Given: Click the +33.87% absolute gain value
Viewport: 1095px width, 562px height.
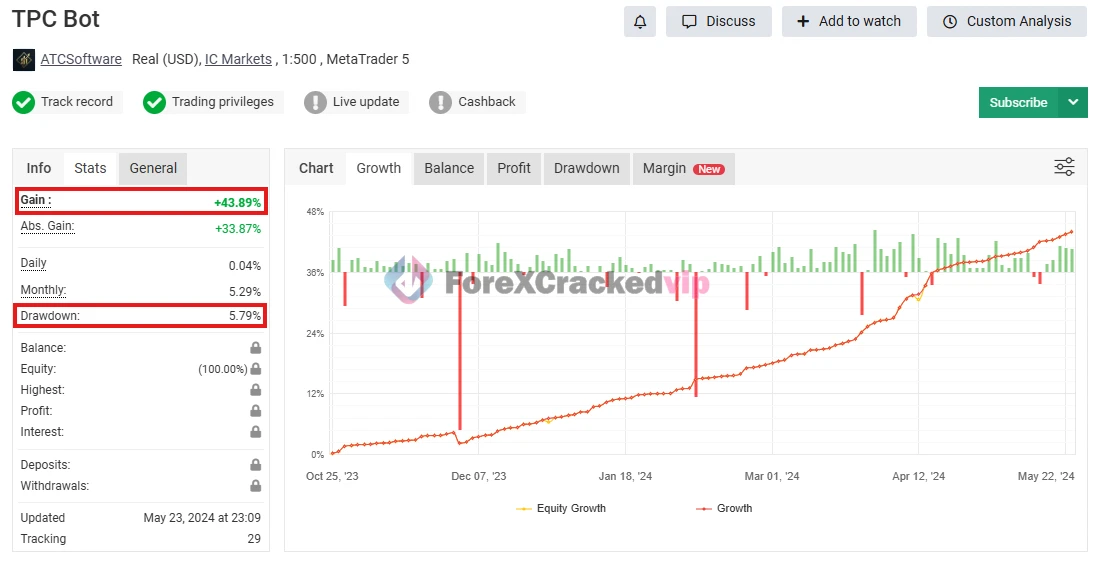Looking at the screenshot, I should (238, 228).
